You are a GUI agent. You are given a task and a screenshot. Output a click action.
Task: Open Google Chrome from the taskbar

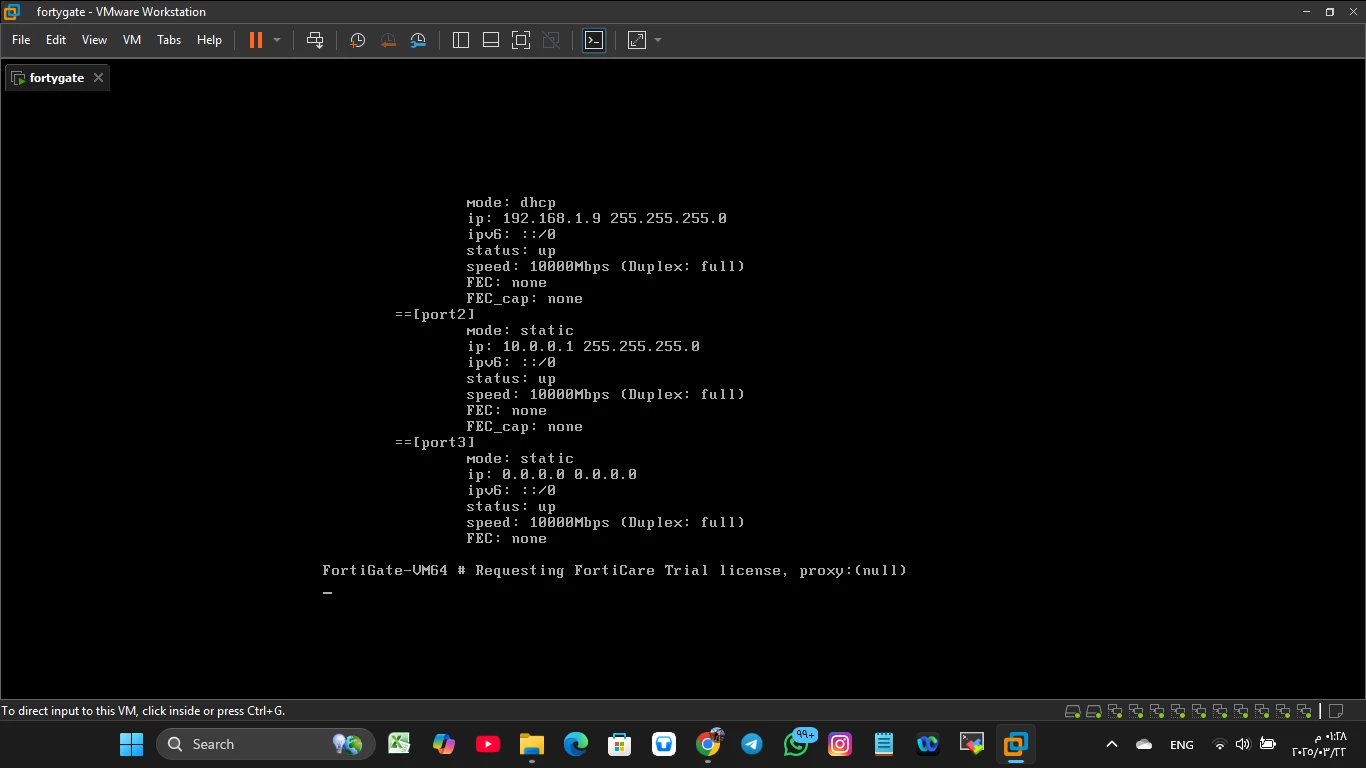coord(709,744)
